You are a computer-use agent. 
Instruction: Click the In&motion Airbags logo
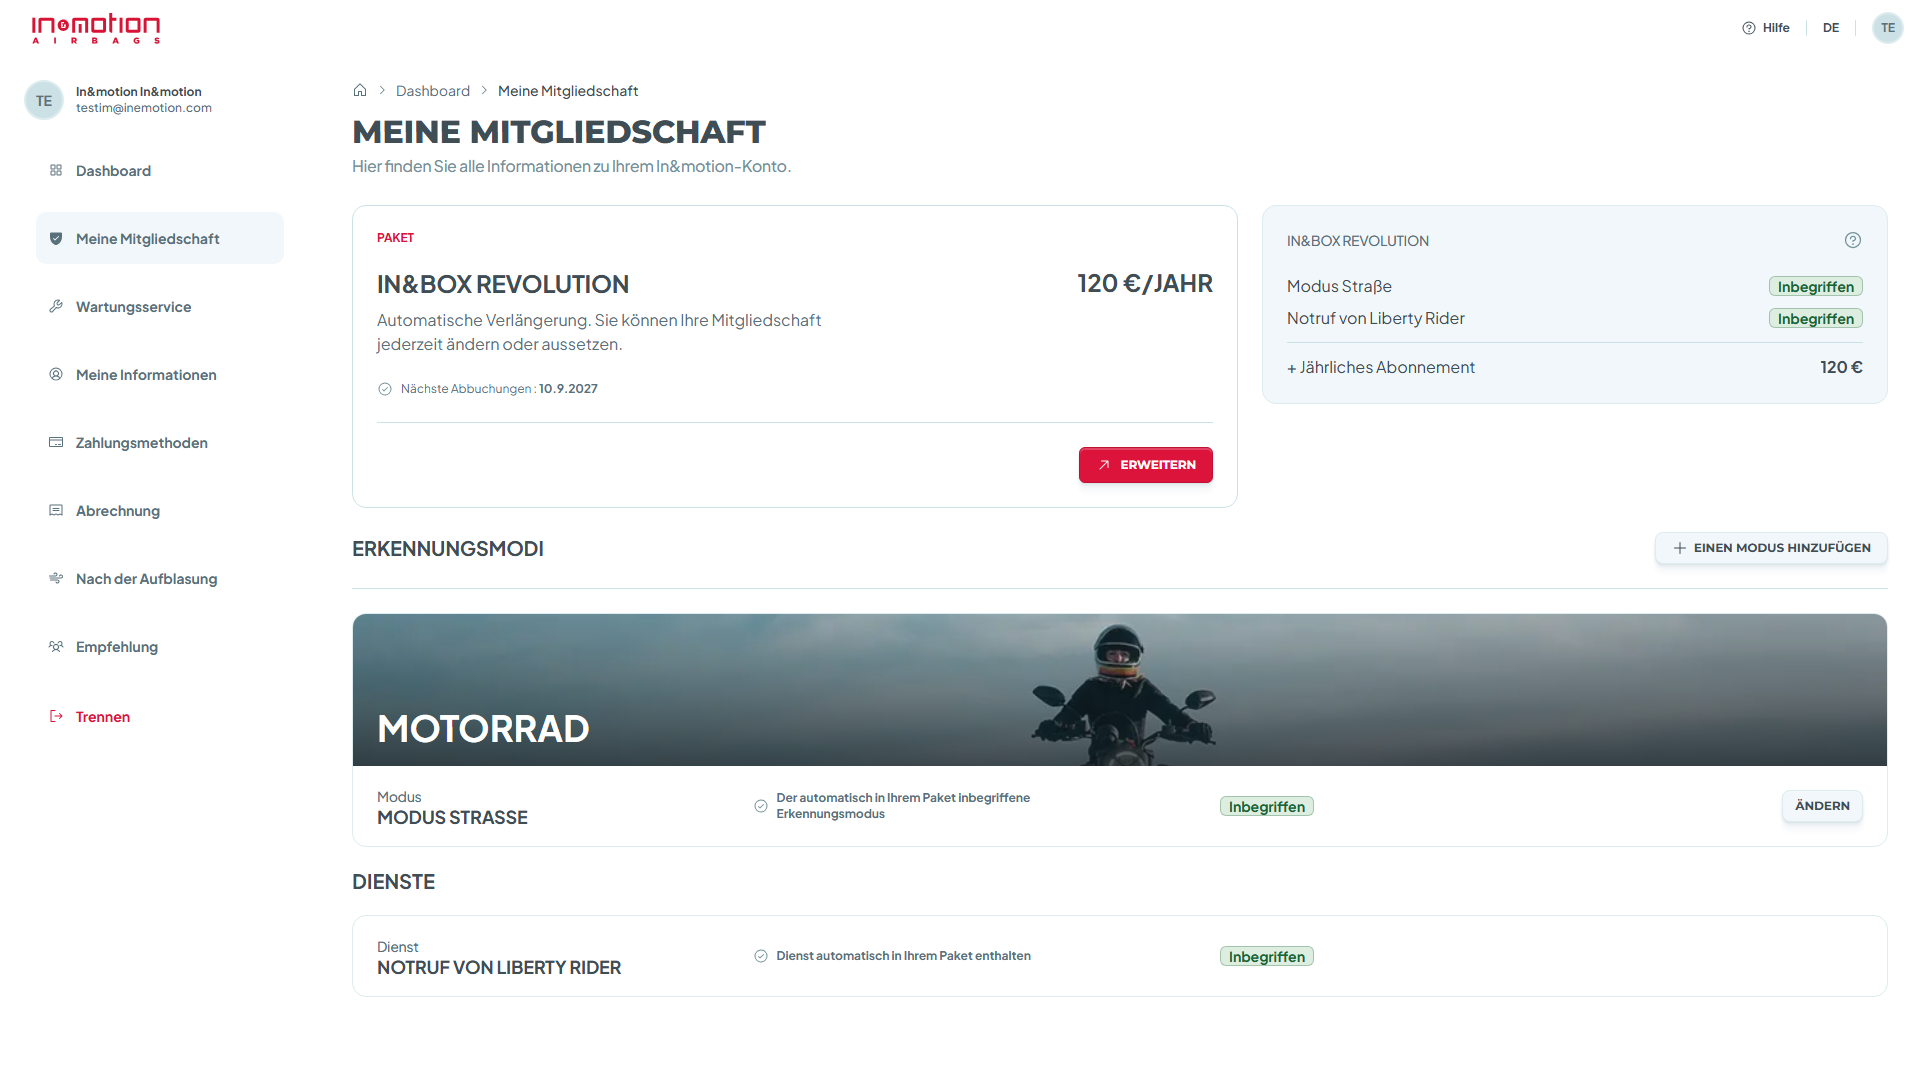click(96, 29)
